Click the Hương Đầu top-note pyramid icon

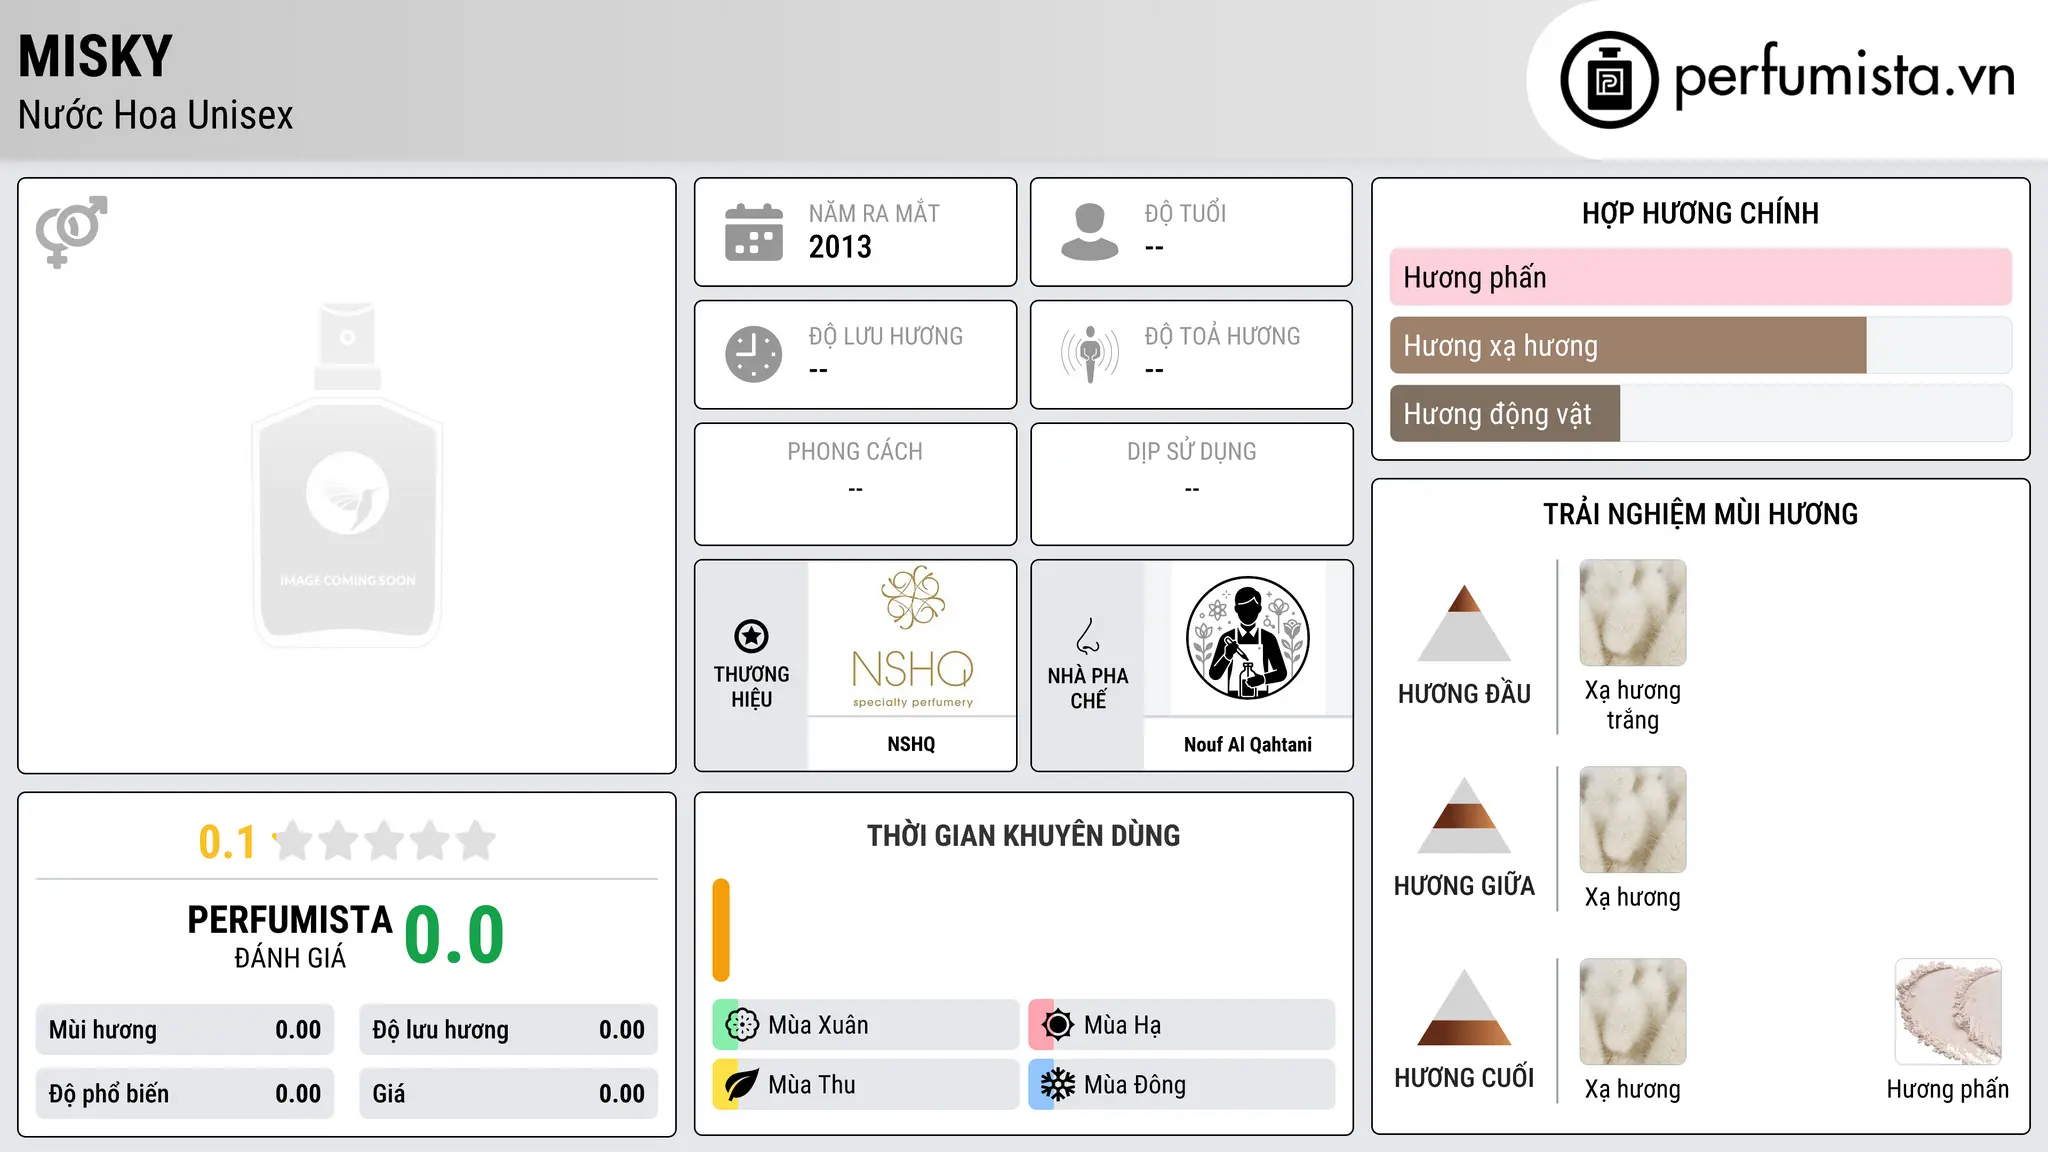pos(1464,623)
